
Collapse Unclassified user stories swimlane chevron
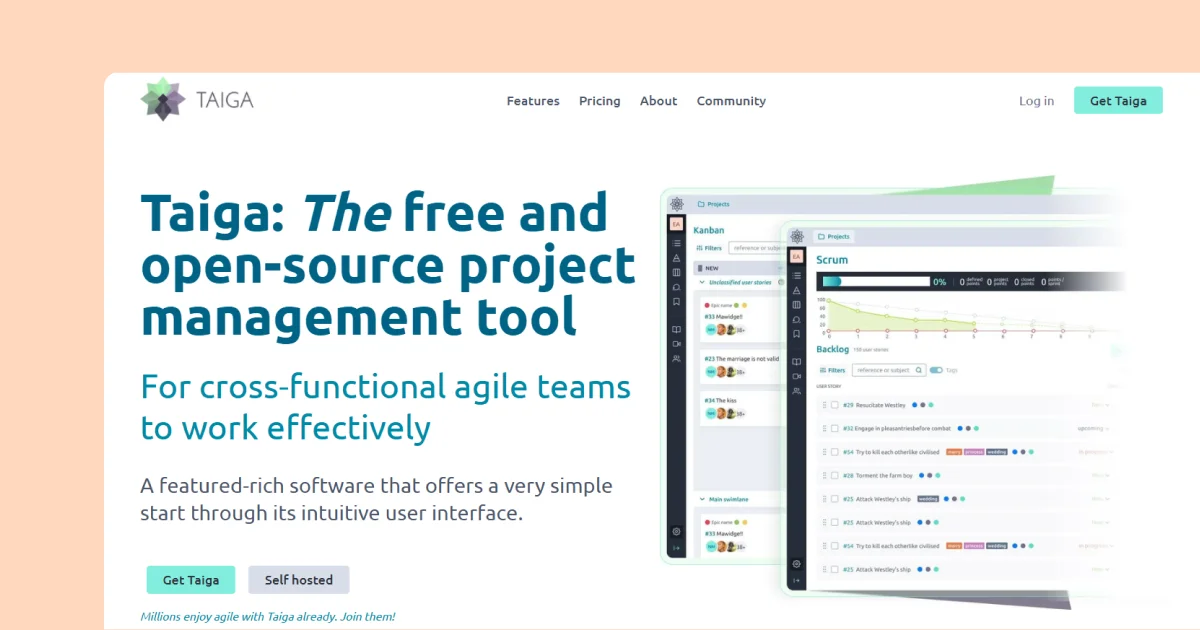(x=702, y=282)
